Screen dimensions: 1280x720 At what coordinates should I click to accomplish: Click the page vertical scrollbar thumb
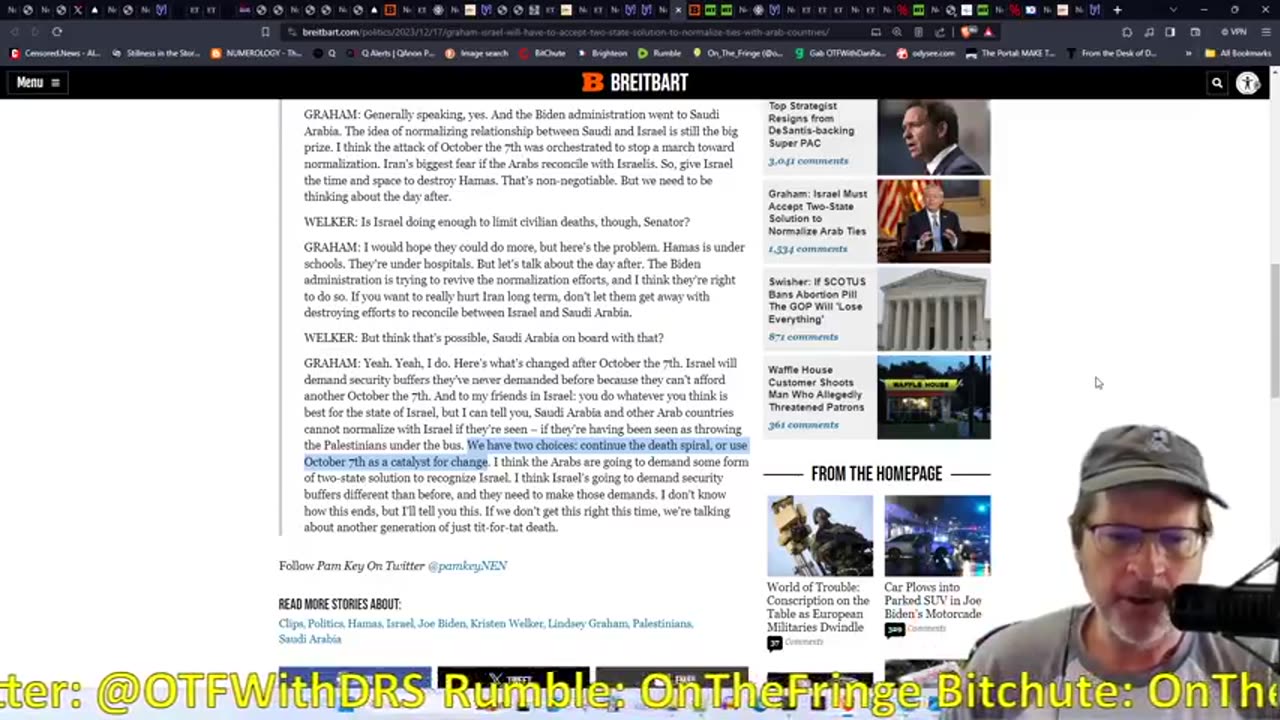[1274, 330]
